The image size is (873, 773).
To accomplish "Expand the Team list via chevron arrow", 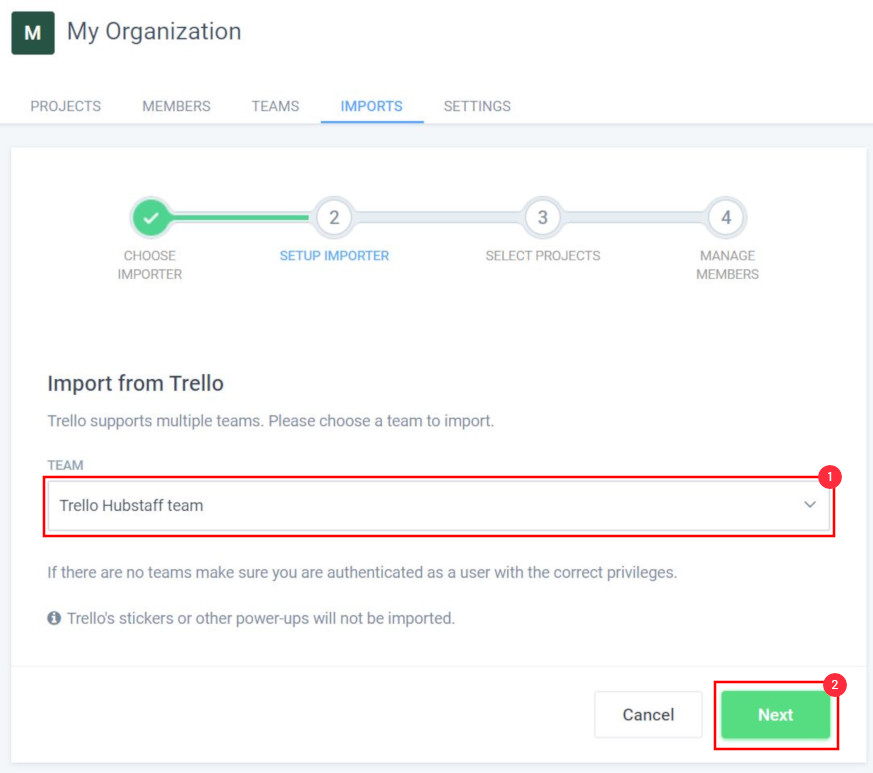I will pyautogui.click(x=810, y=505).
